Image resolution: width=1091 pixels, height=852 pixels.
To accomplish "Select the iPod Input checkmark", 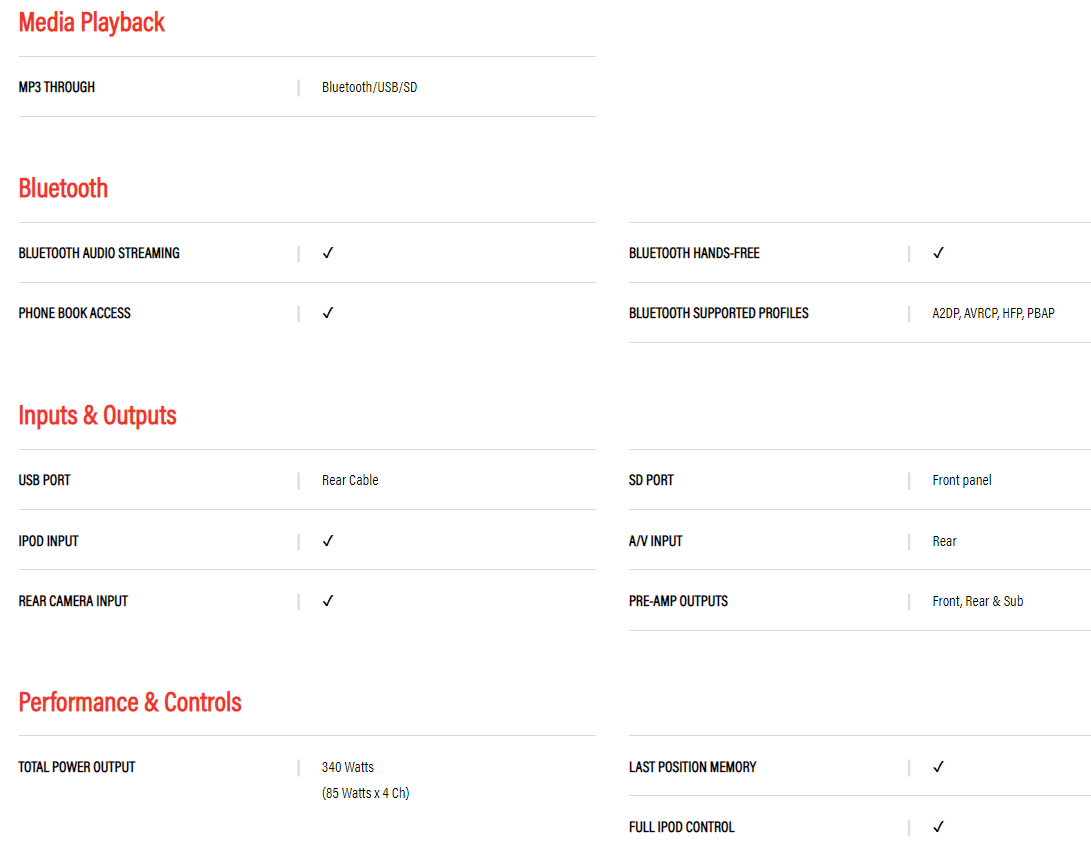I will 328,541.
